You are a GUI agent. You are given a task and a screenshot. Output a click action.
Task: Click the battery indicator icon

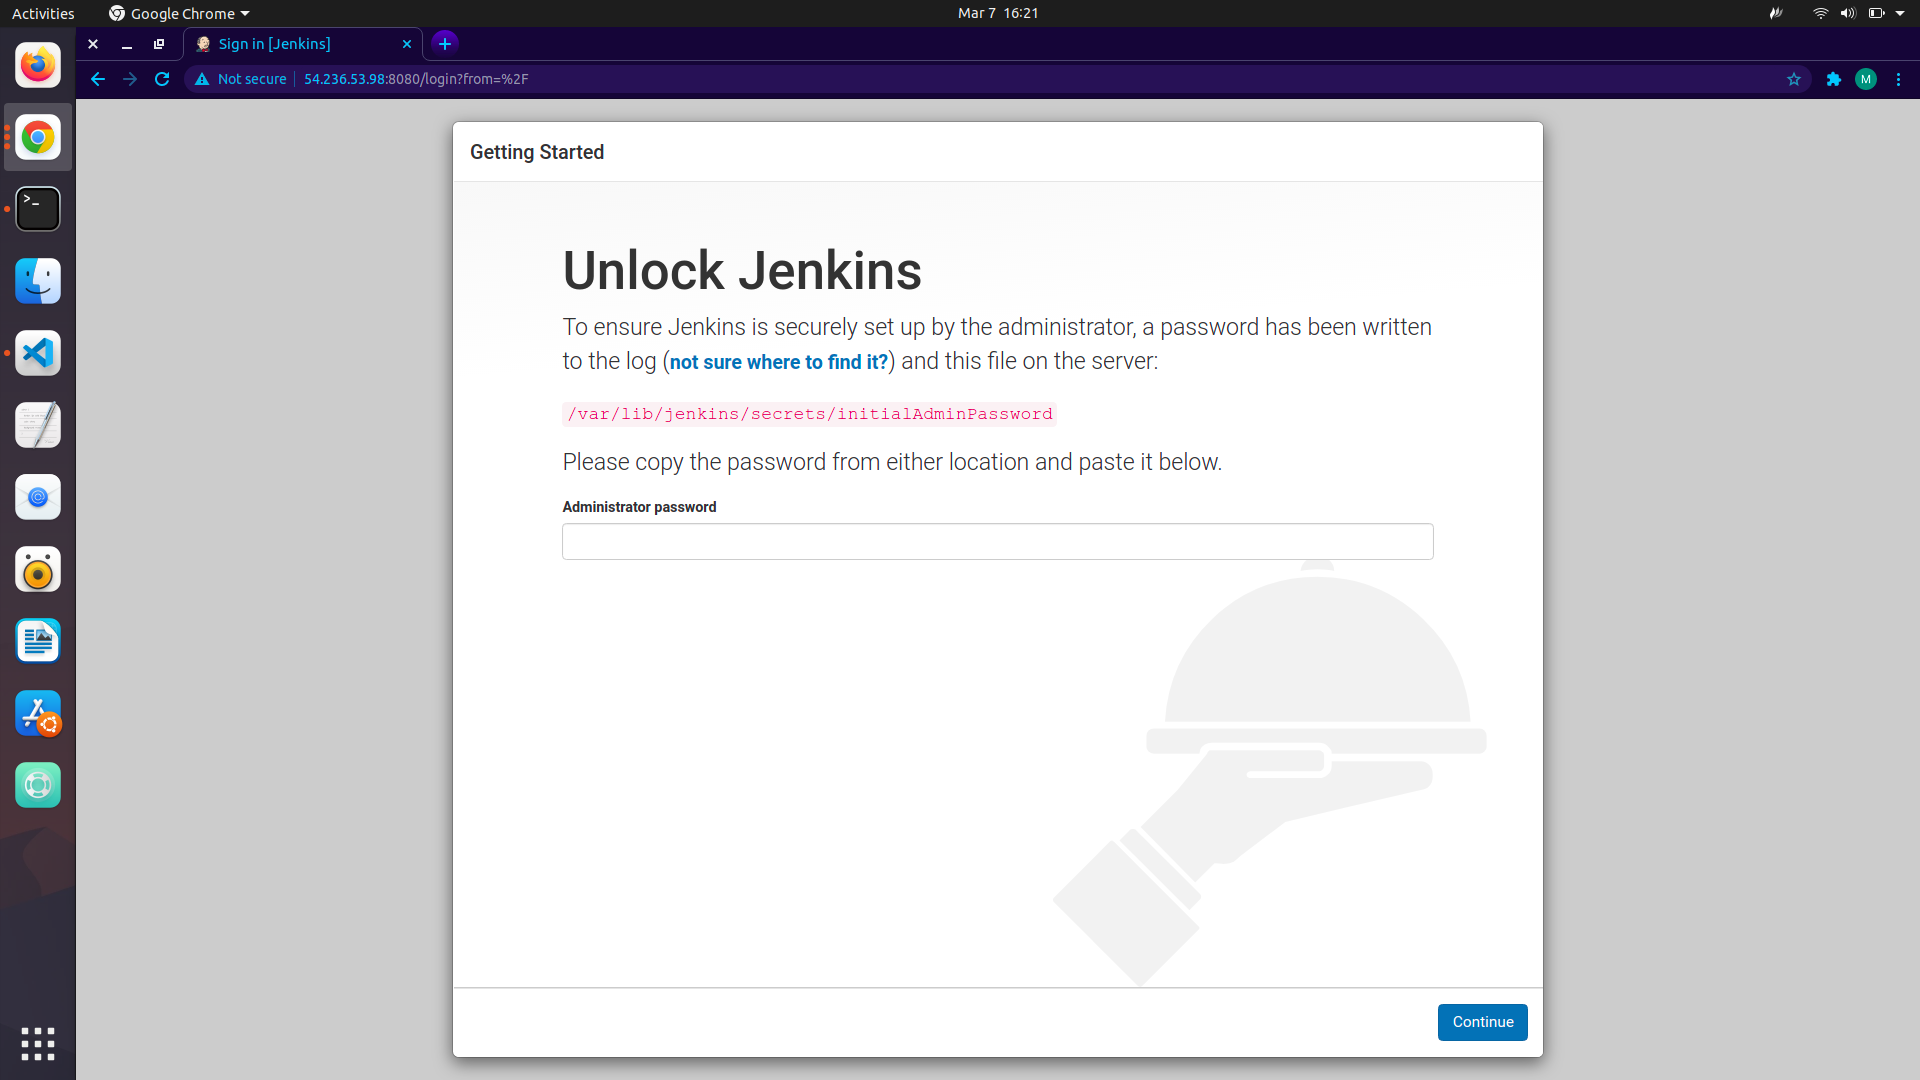click(1876, 13)
